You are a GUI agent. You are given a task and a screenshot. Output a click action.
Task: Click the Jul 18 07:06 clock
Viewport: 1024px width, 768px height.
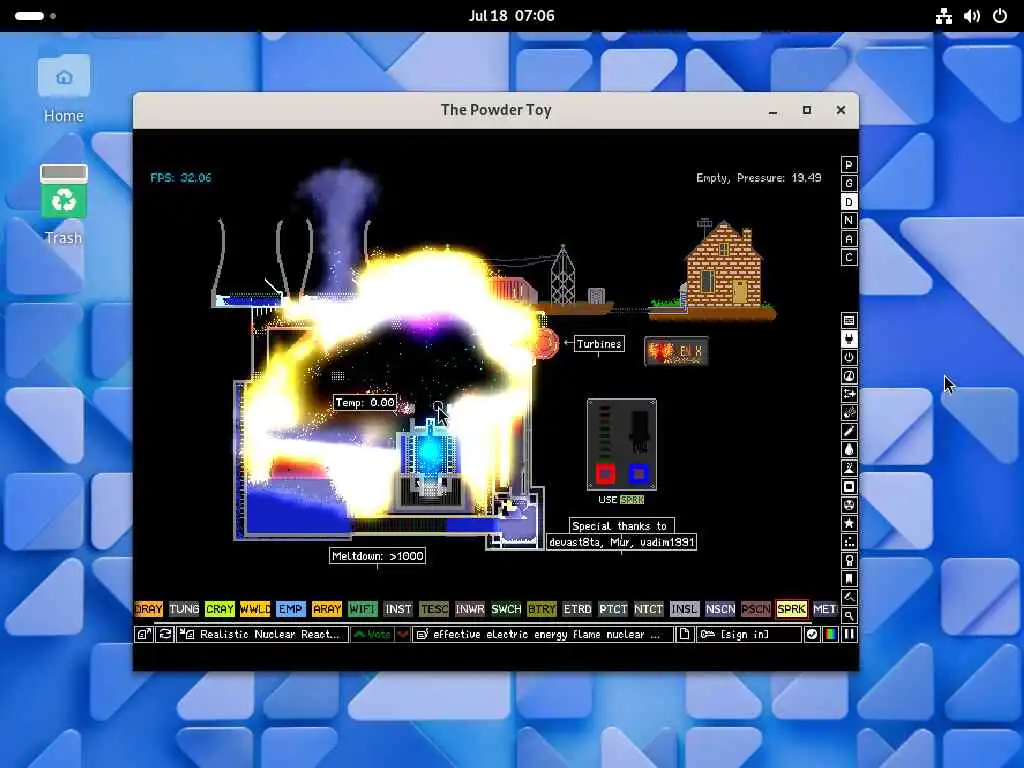coord(511,16)
